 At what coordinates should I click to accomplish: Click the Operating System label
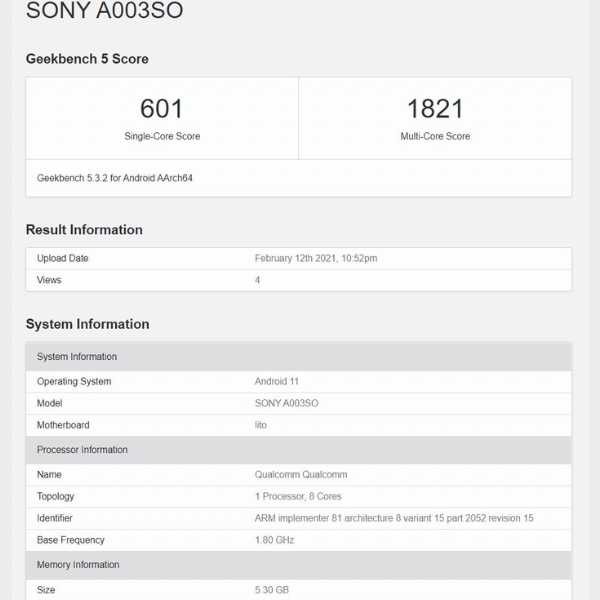[x=74, y=382]
